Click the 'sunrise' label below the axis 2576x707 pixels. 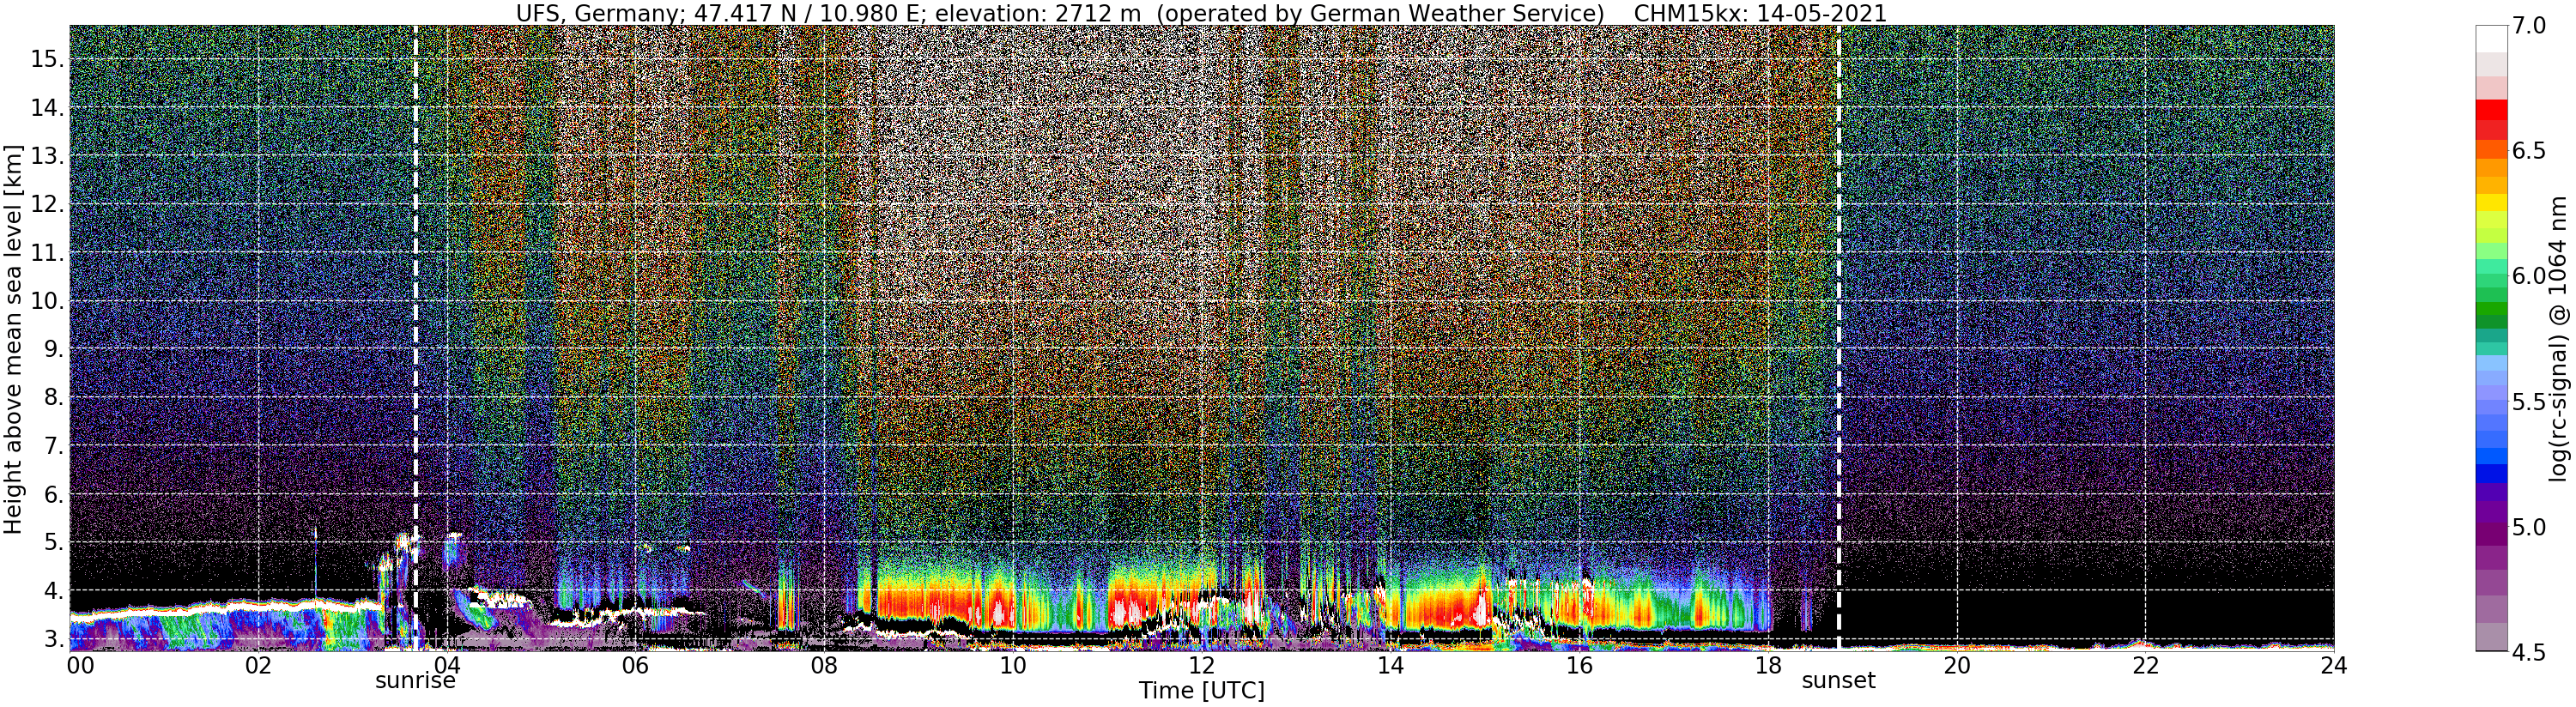pos(415,681)
